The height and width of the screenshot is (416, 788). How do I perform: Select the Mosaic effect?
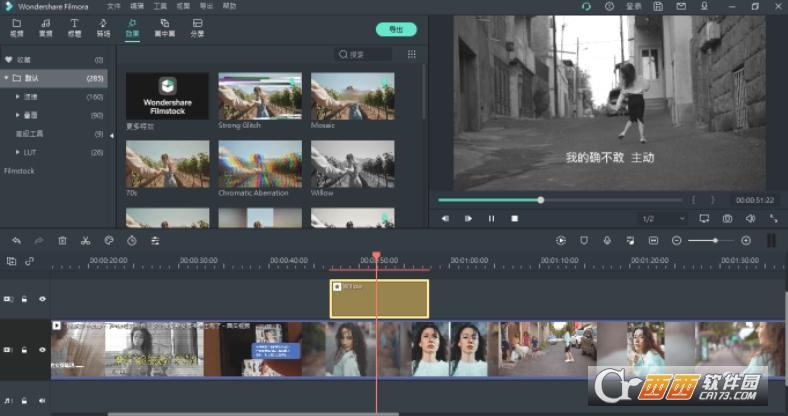[352, 96]
